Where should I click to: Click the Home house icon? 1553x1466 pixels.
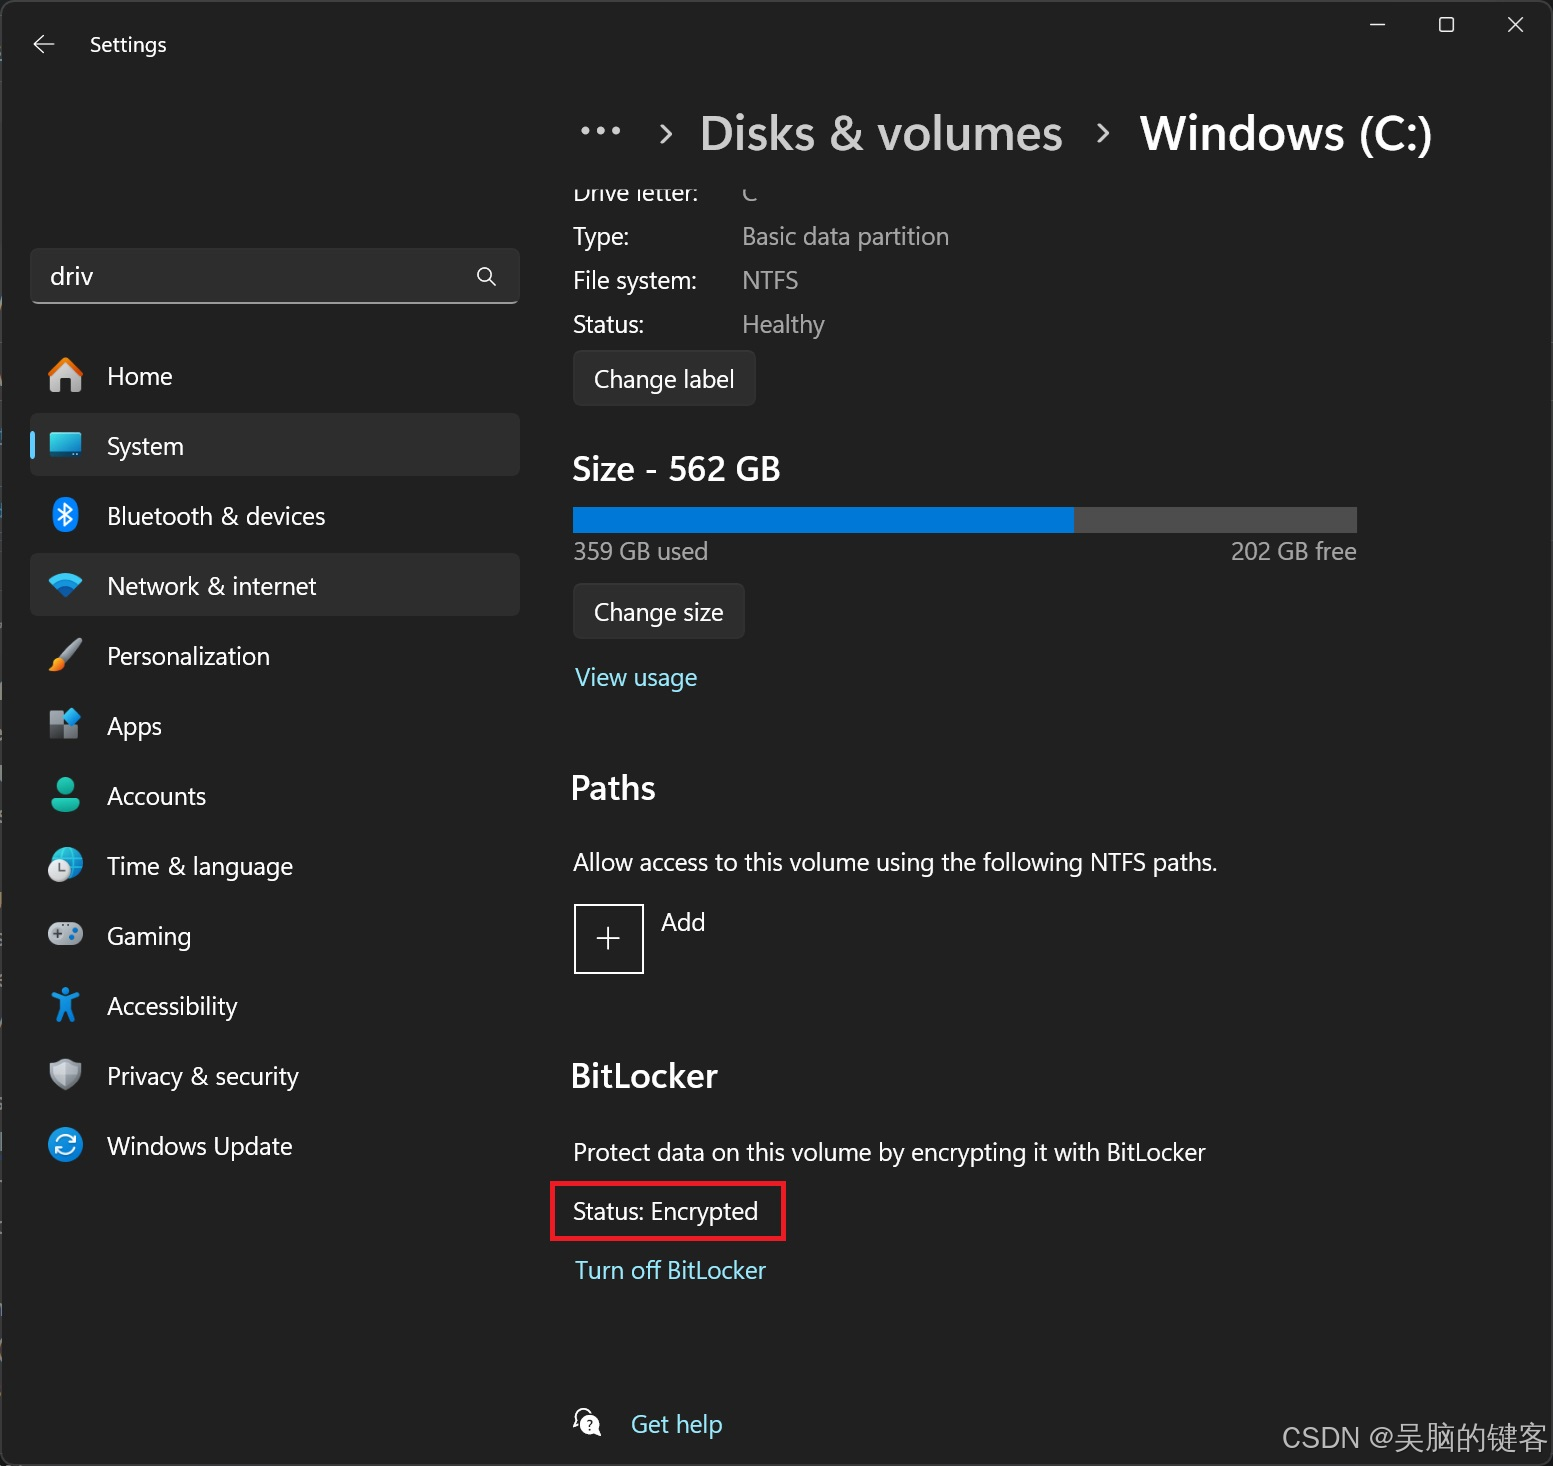coord(66,376)
